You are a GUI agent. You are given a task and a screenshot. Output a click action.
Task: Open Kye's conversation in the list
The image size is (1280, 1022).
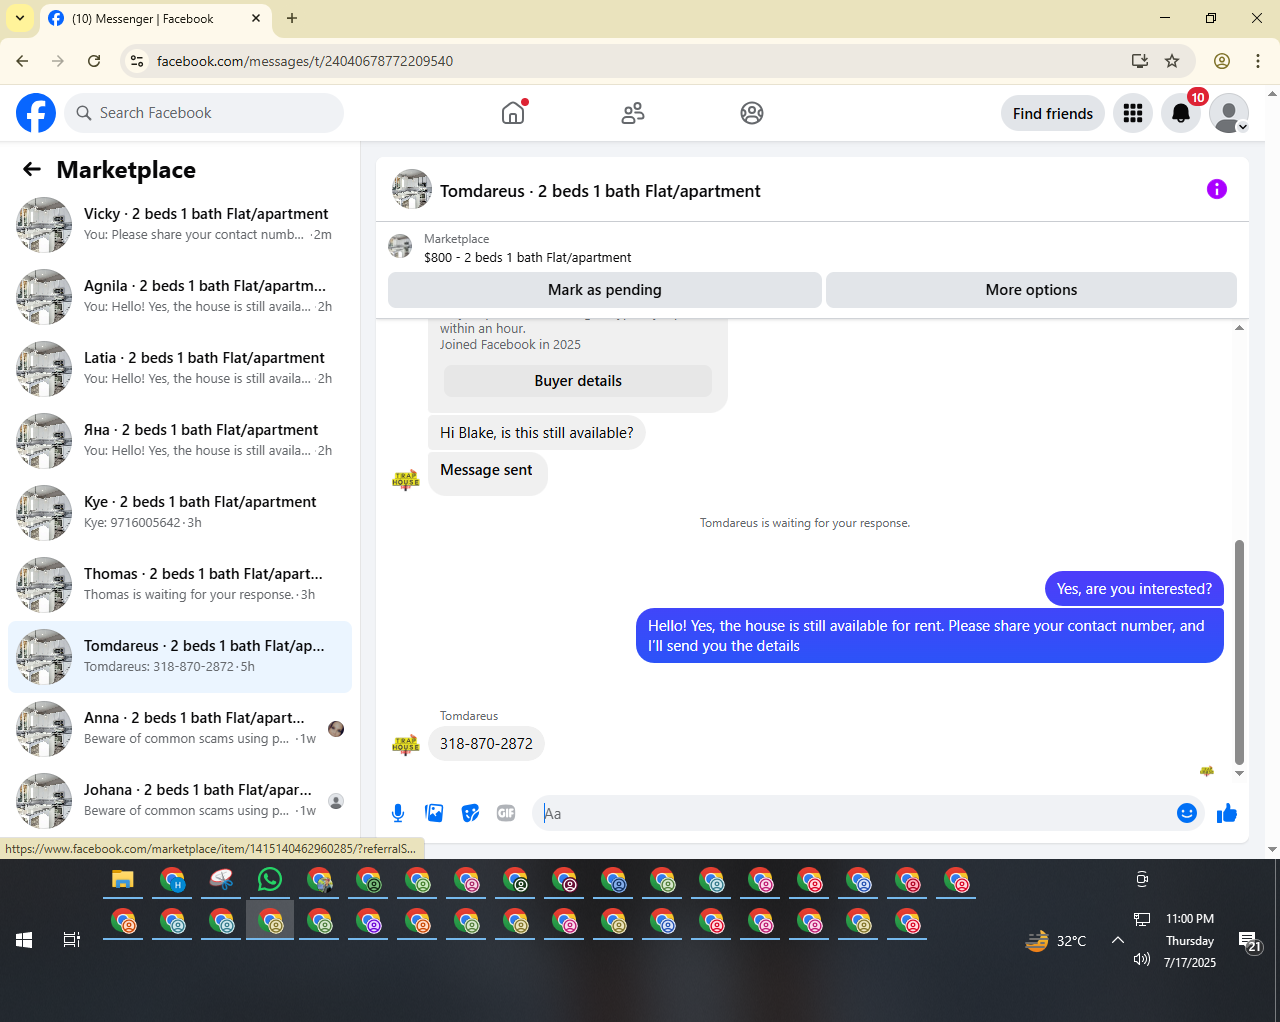pyautogui.click(x=180, y=513)
